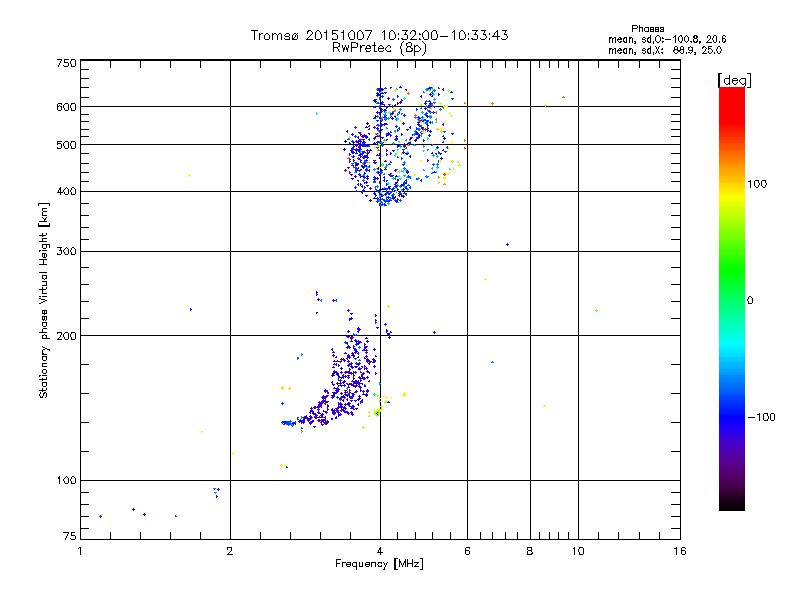Click the 'Frequency [MHz]' x-axis label
This screenshot has height=600, width=800.
[x=379, y=564]
